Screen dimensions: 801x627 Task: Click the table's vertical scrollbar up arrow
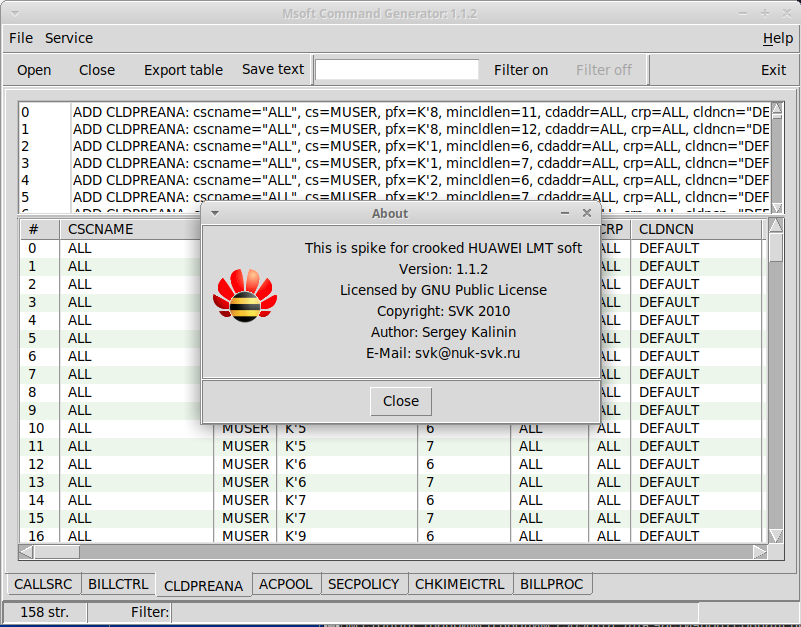[776, 225]
